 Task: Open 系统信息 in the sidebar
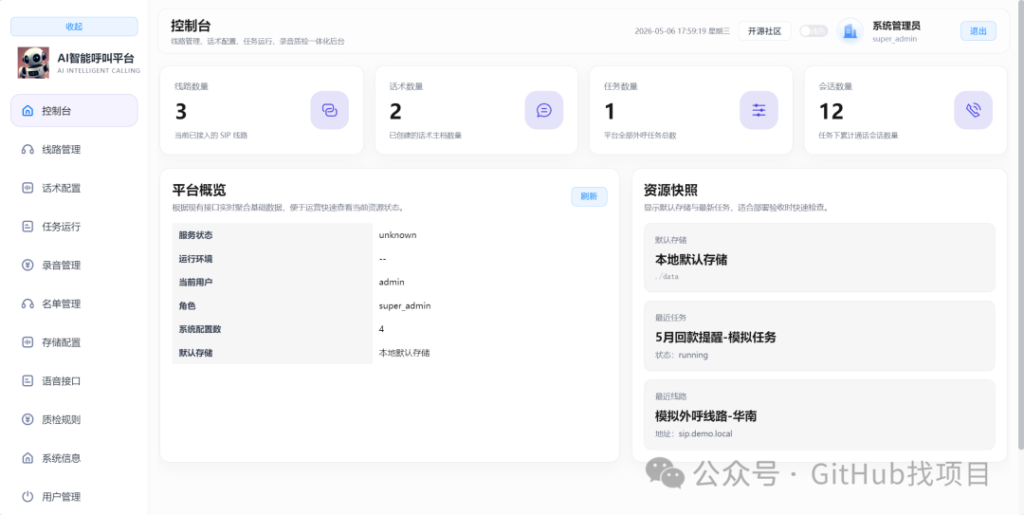(74, 458)
